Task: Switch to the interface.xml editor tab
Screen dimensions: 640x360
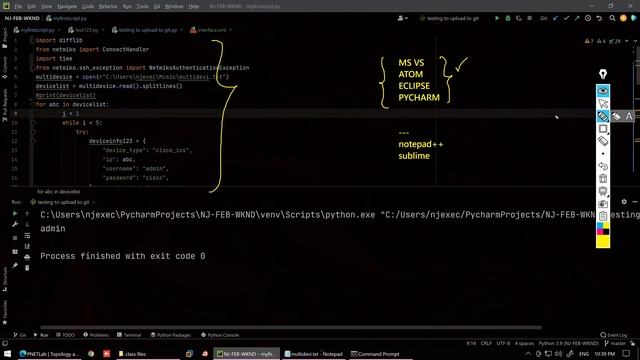Action: (x=211, y=30)
